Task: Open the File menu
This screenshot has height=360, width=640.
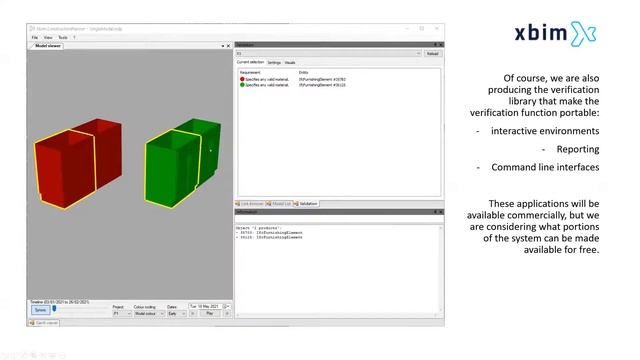Action: coord(35,37)
